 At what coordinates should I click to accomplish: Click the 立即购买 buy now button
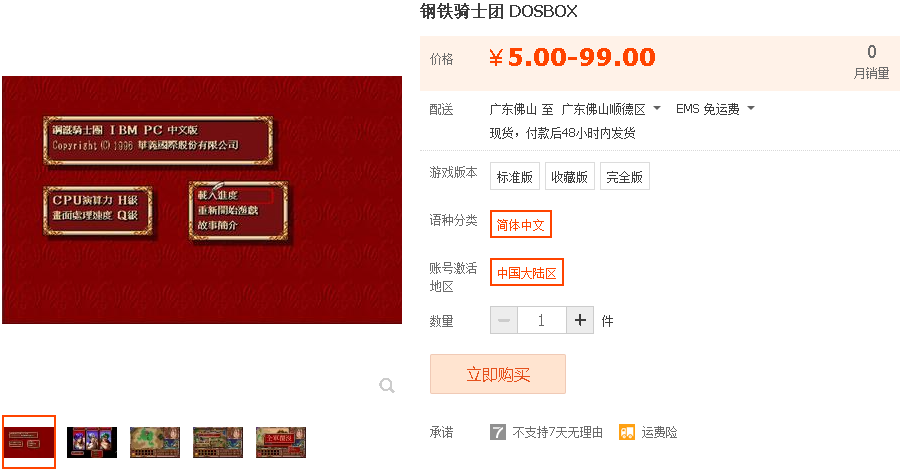(x=498, y=374)
